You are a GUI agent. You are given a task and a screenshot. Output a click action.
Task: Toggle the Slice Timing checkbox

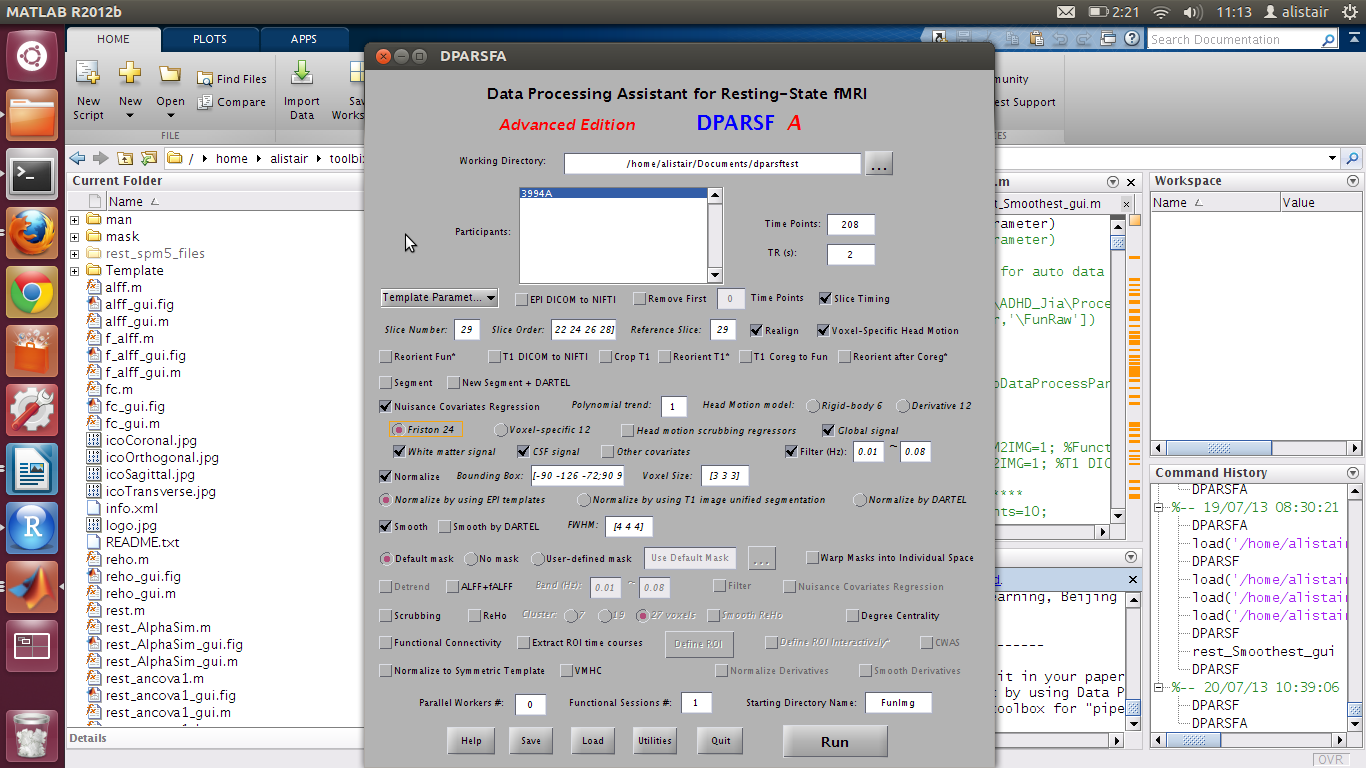[825, 298]
